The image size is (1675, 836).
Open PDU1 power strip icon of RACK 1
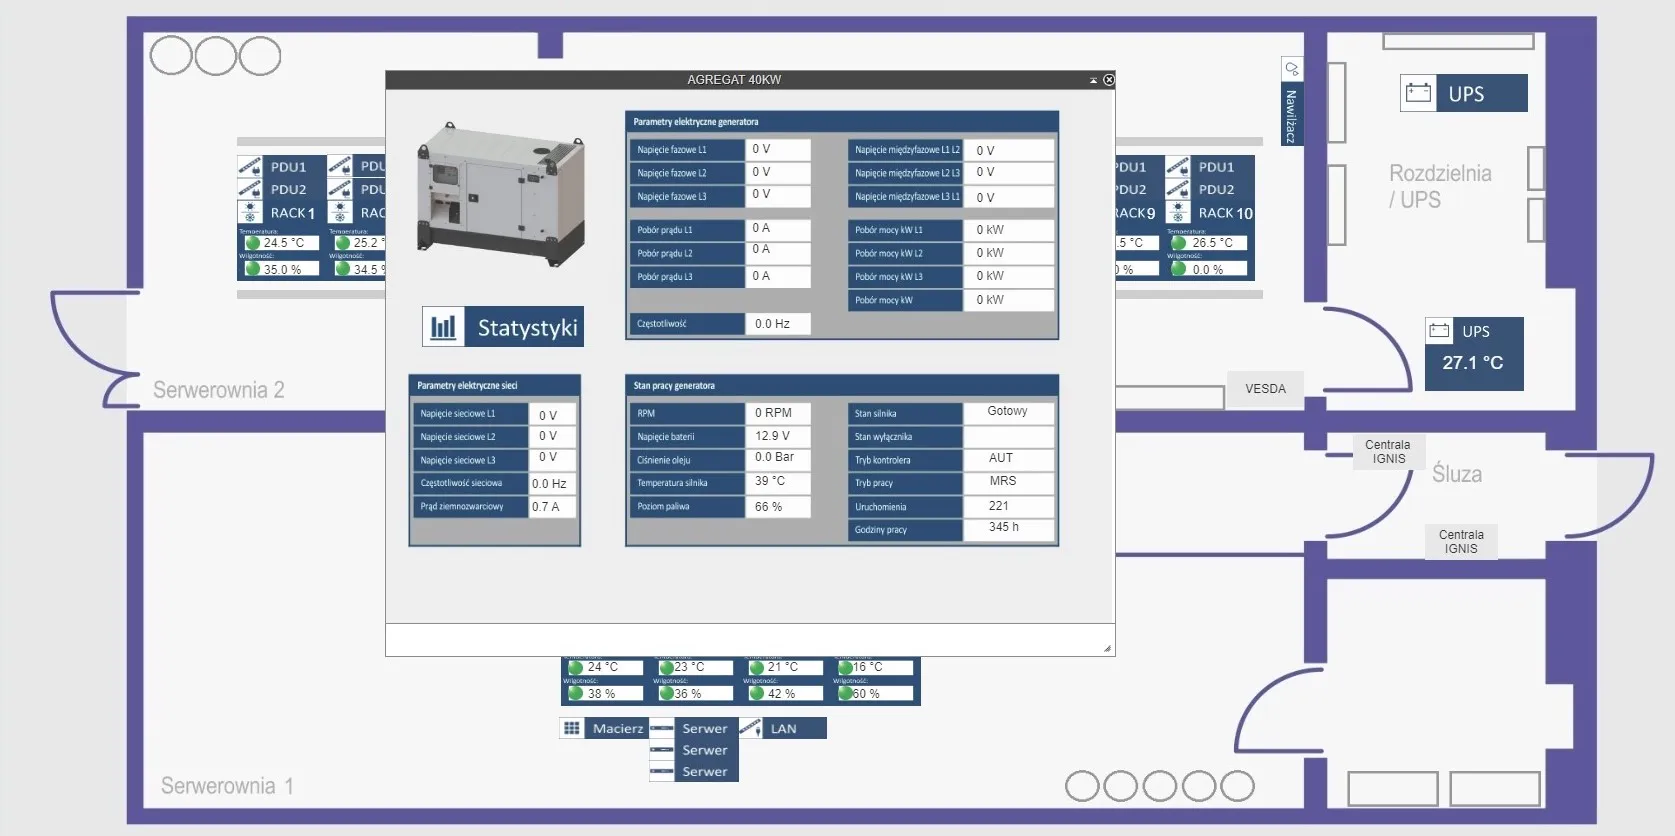[x=250, y=166]
